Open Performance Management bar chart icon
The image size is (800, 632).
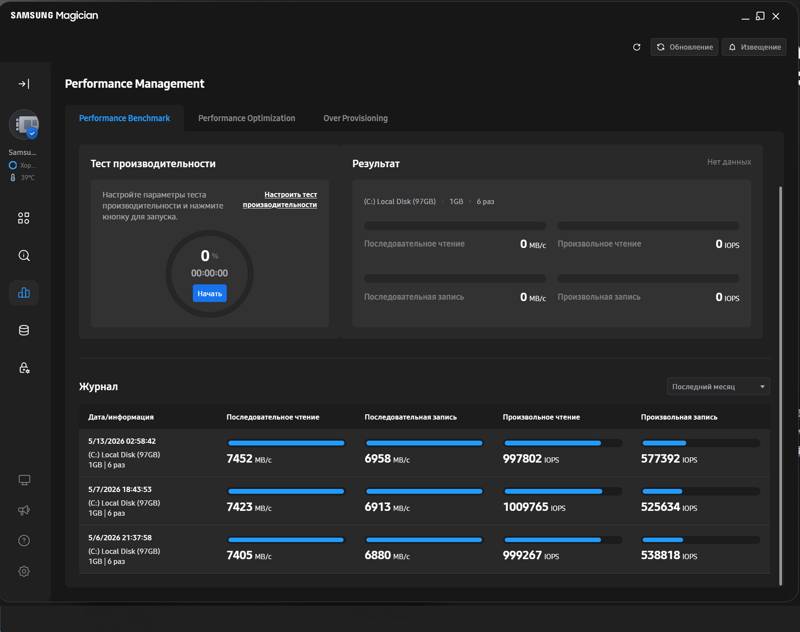[x=24, y=293]
